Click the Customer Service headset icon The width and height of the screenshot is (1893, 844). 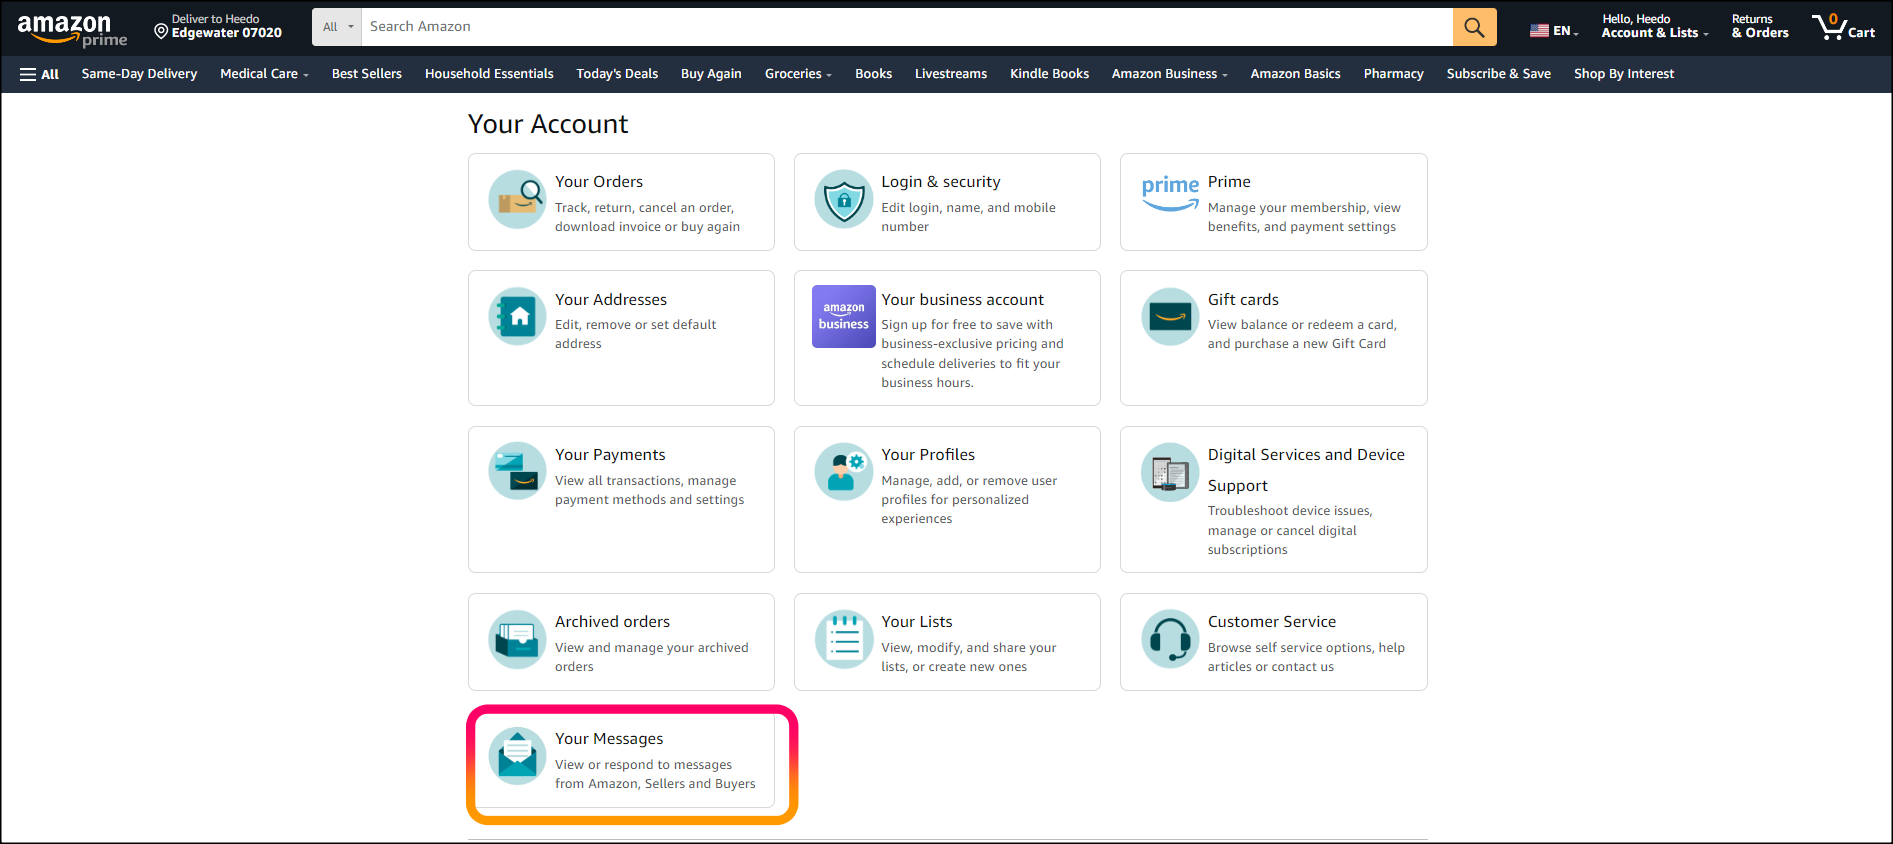point(1170,639)
